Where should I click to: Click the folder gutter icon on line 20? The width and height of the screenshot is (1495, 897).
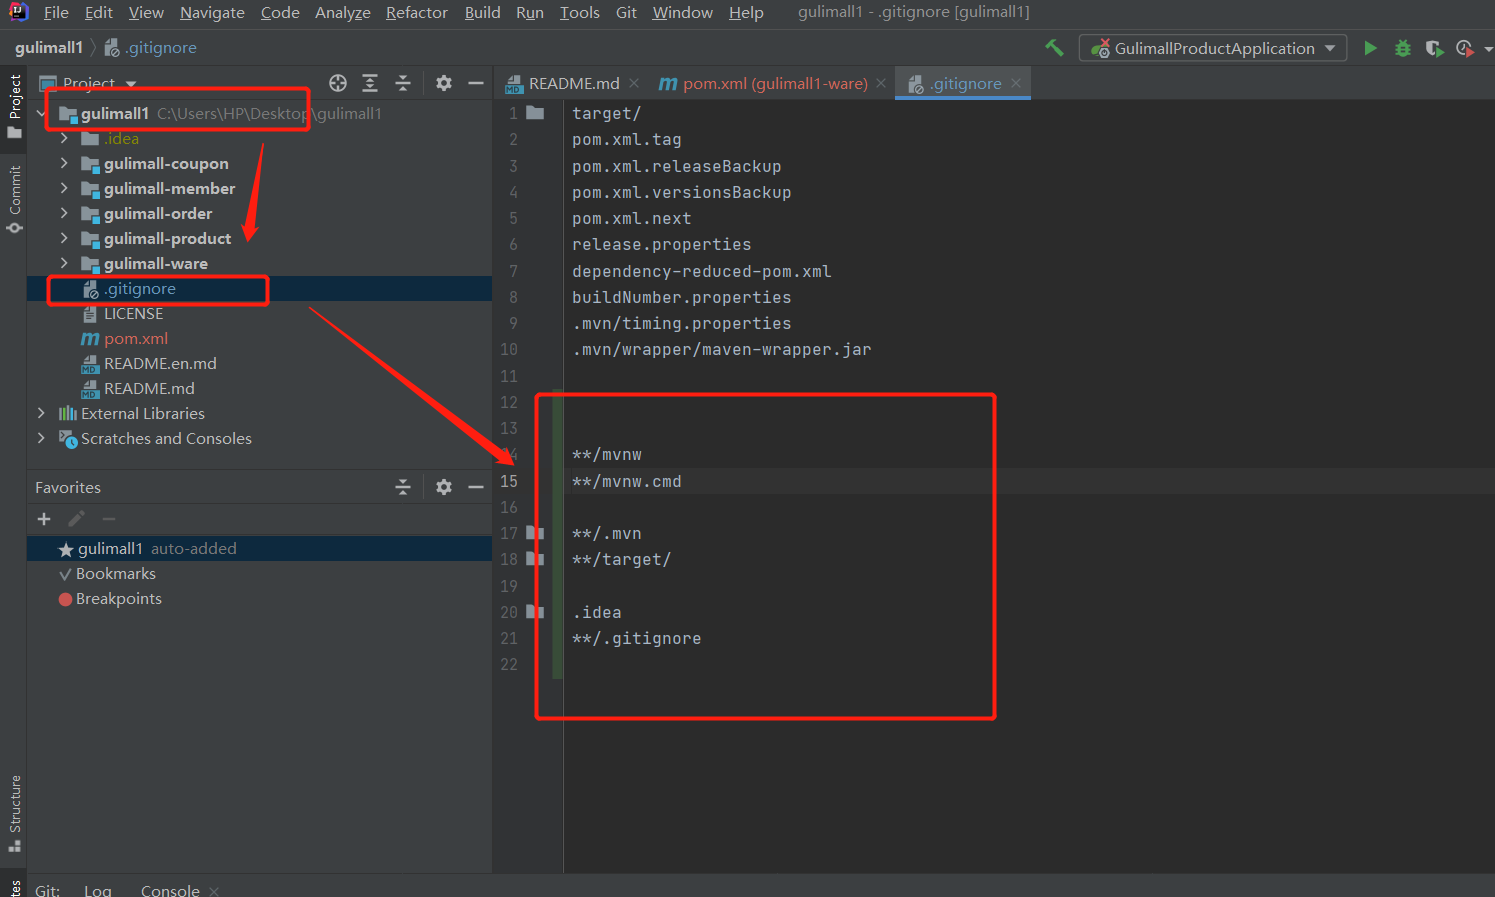click(535, 612)
